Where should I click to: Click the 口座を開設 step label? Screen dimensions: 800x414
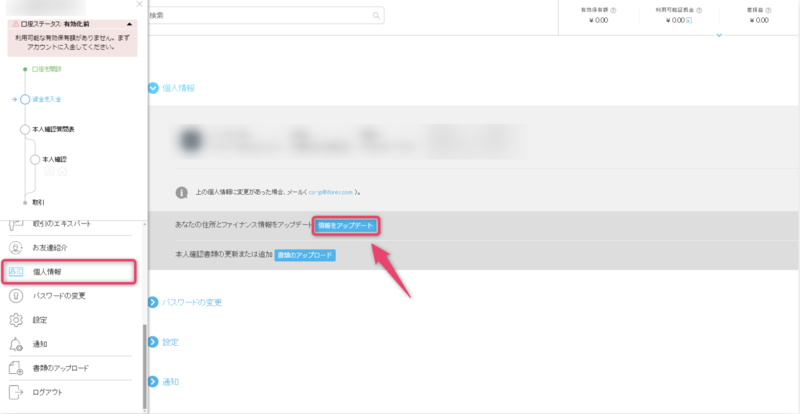pyautogui.click(x=46, y=68)
